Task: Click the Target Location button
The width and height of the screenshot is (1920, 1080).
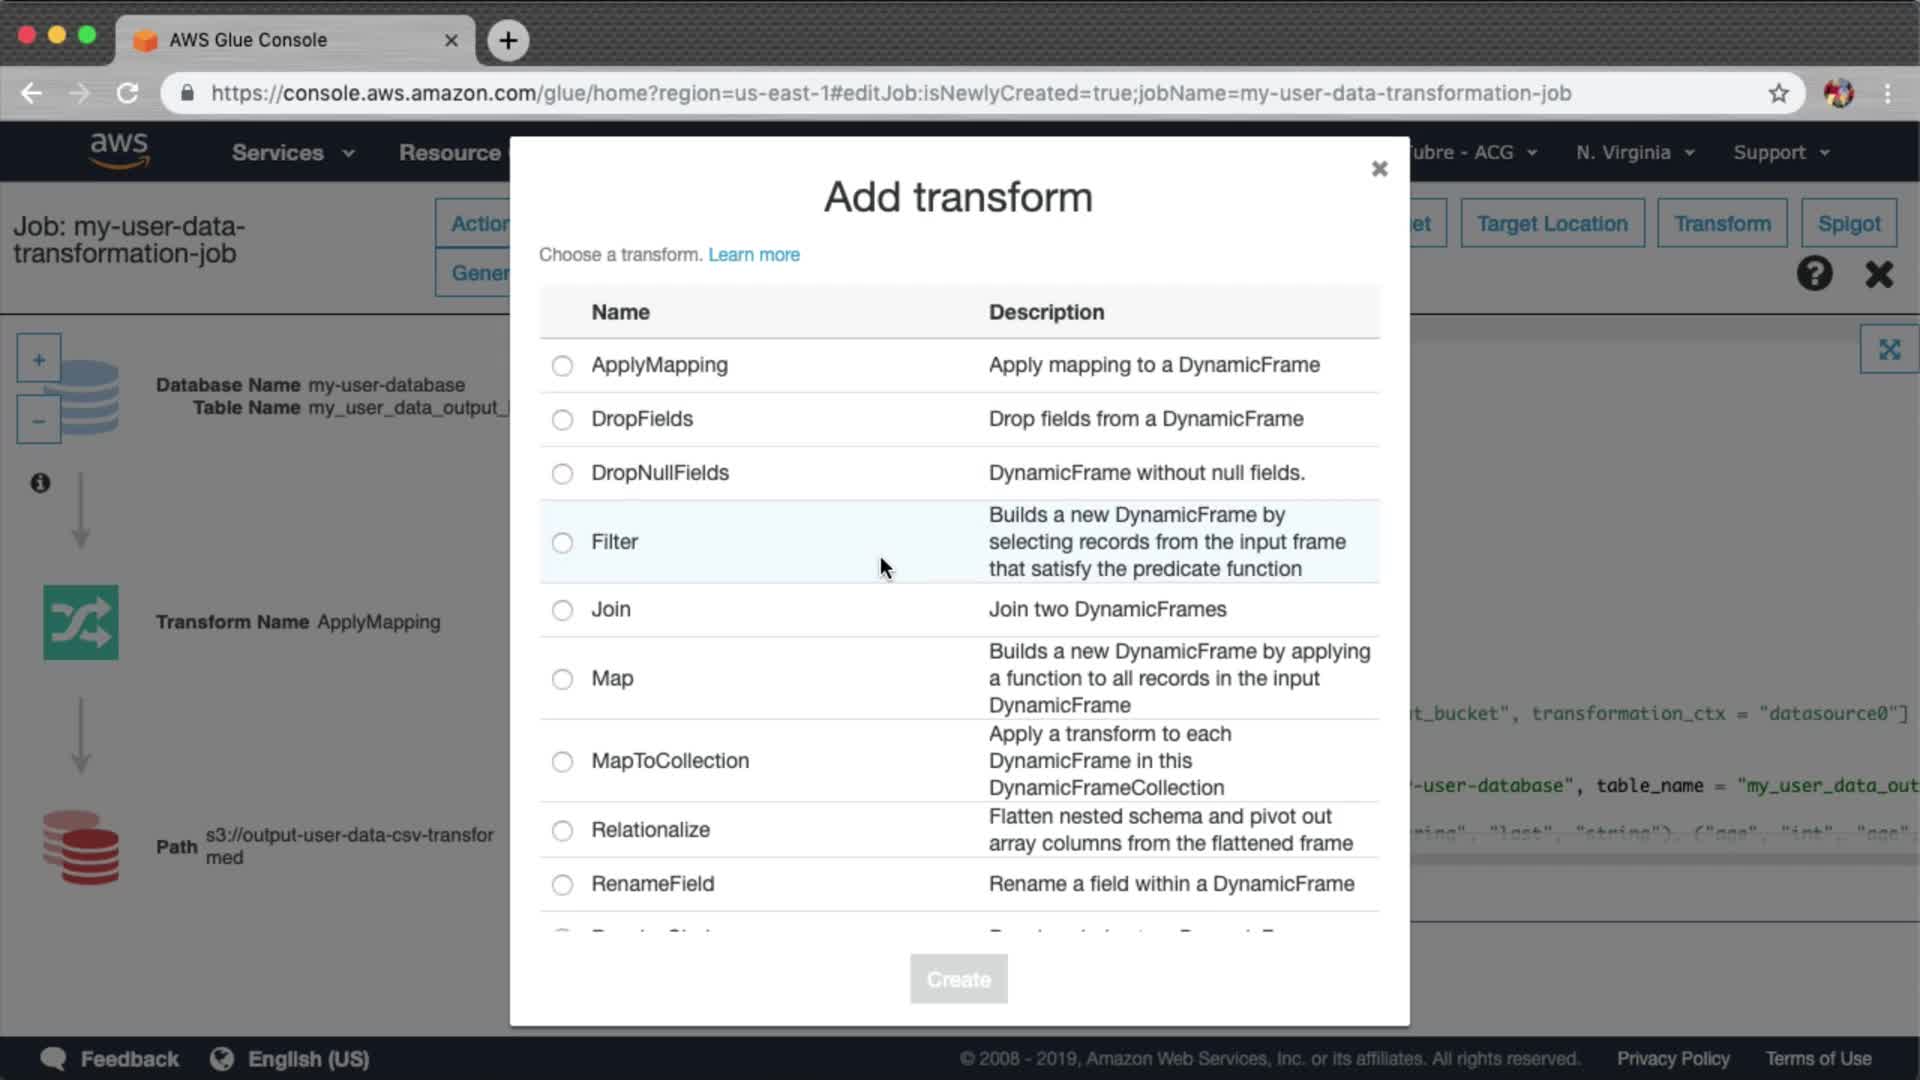Action: point(1552,224)
